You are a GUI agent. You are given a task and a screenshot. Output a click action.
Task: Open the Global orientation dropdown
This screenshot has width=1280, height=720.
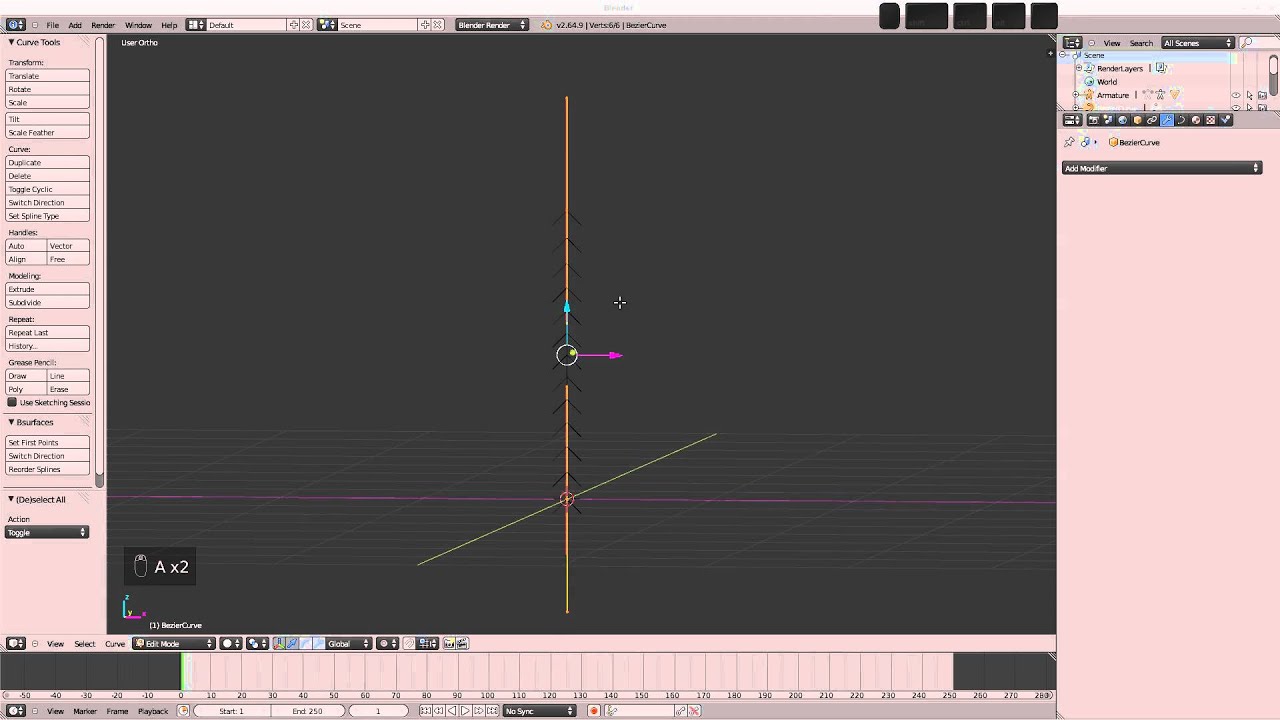pos(349,643)
